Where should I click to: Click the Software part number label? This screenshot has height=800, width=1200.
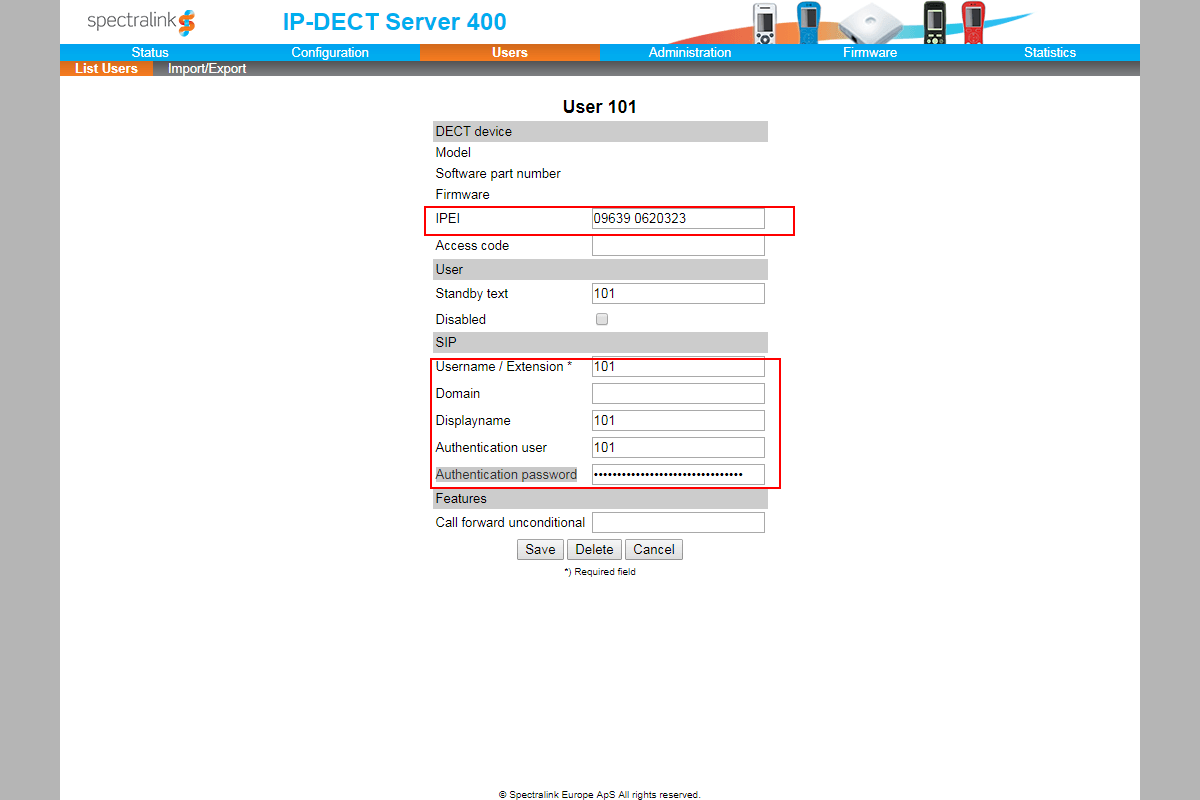[x=498, y=174]
